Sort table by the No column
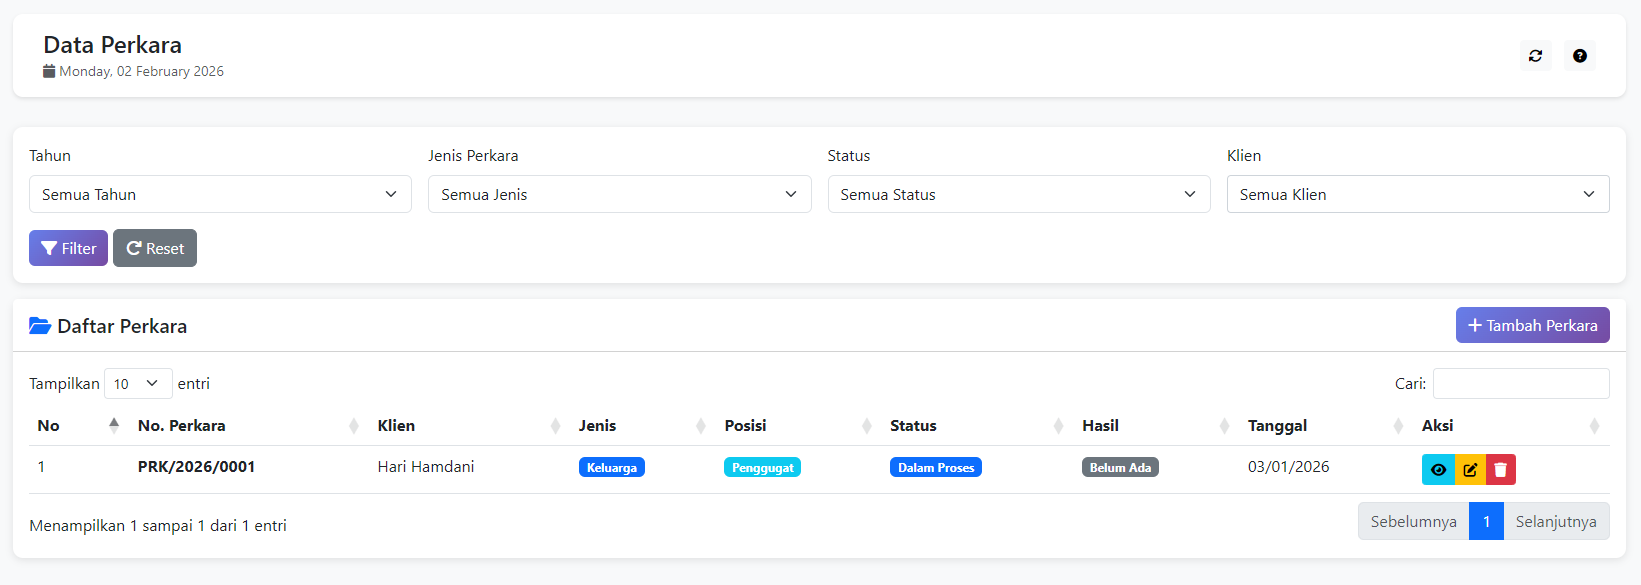This screenshot has width=1641, height=585. click(79, 426)
